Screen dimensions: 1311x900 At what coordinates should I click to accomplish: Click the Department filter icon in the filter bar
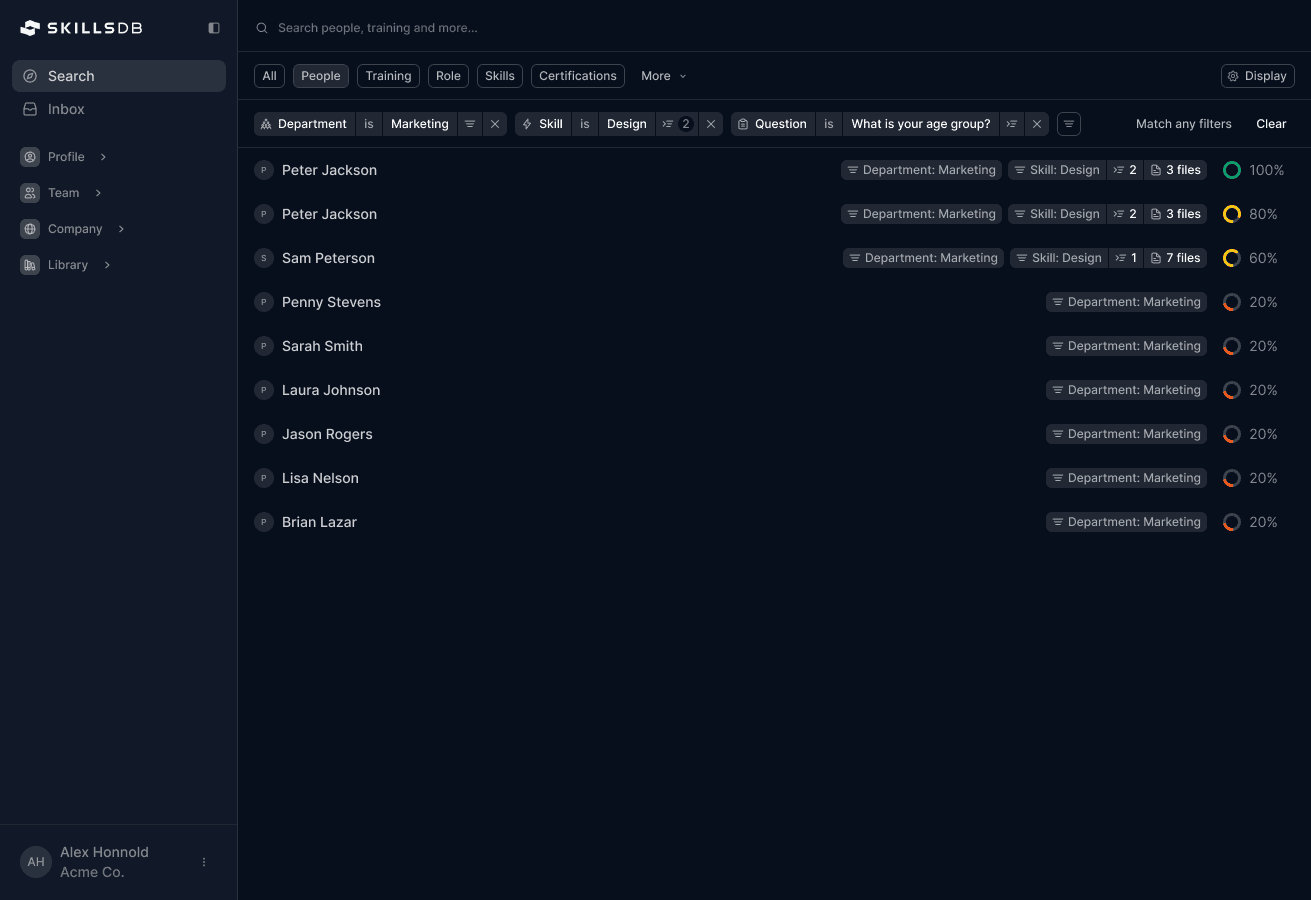point(265,123)
